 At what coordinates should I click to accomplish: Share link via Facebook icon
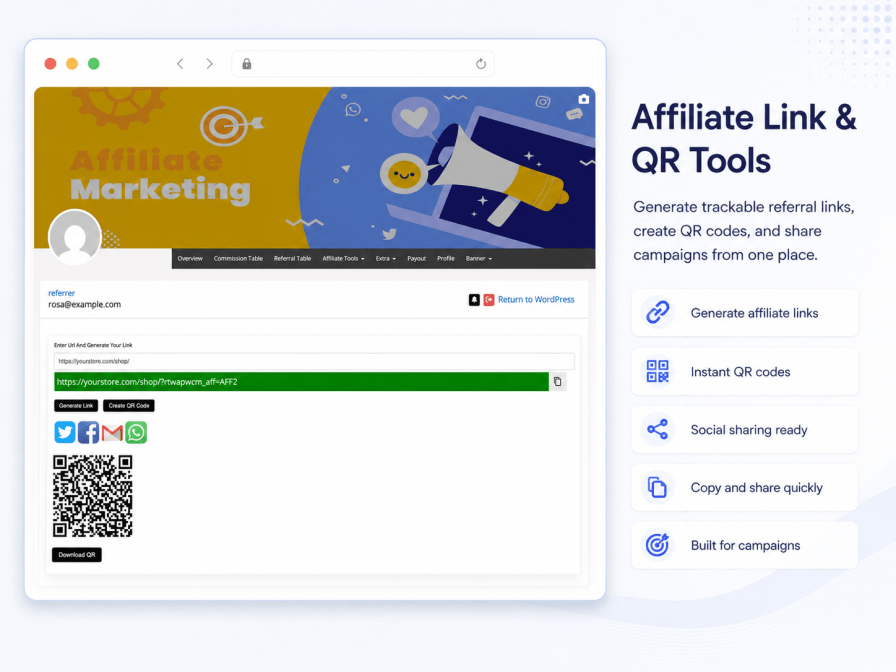point(88,432)
